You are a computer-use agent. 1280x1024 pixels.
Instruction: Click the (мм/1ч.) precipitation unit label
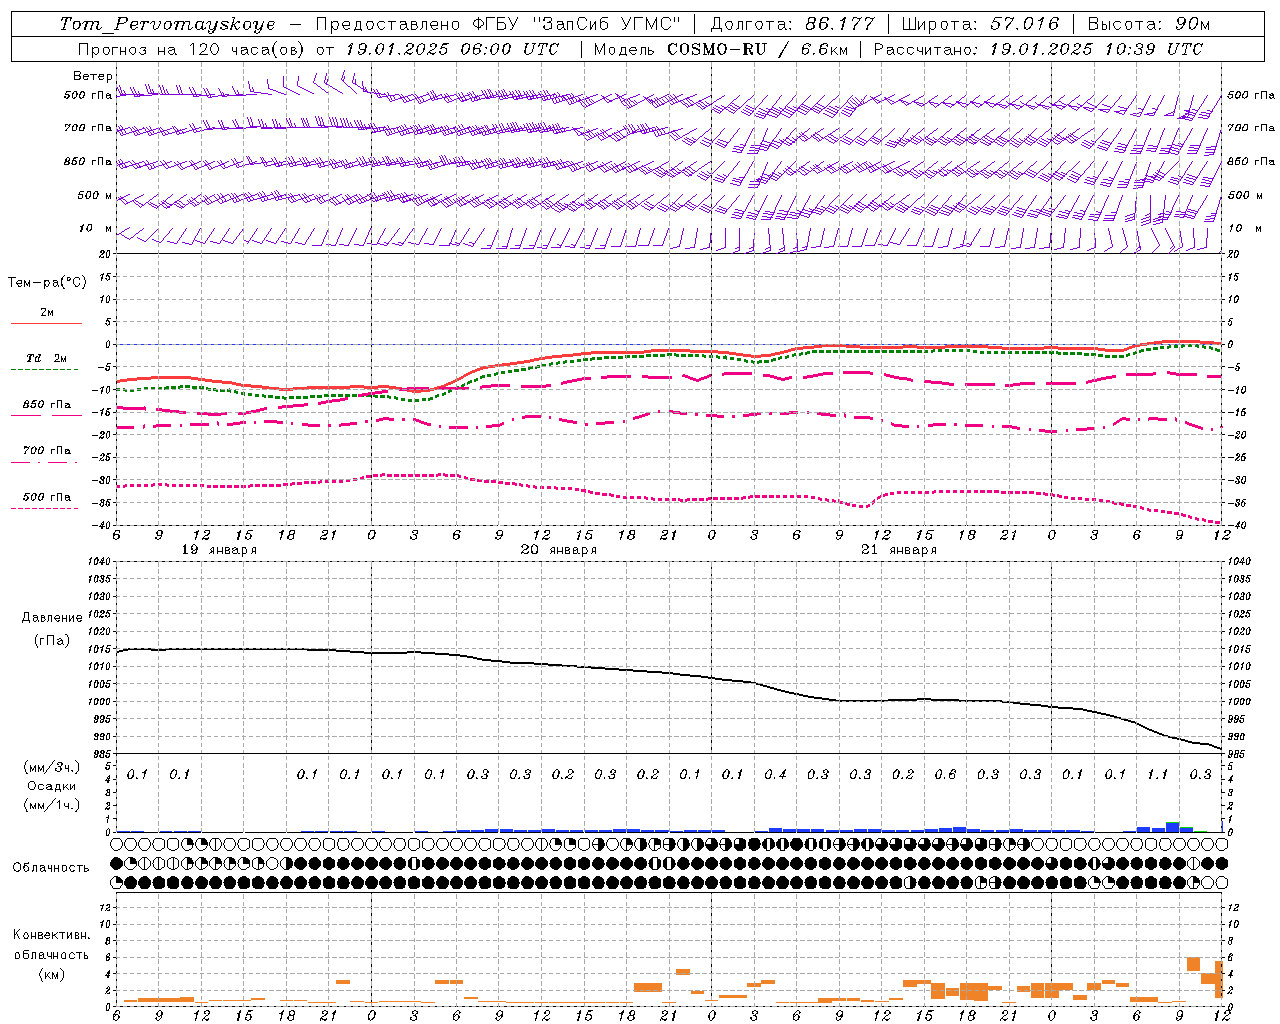[x=51, y=805]
